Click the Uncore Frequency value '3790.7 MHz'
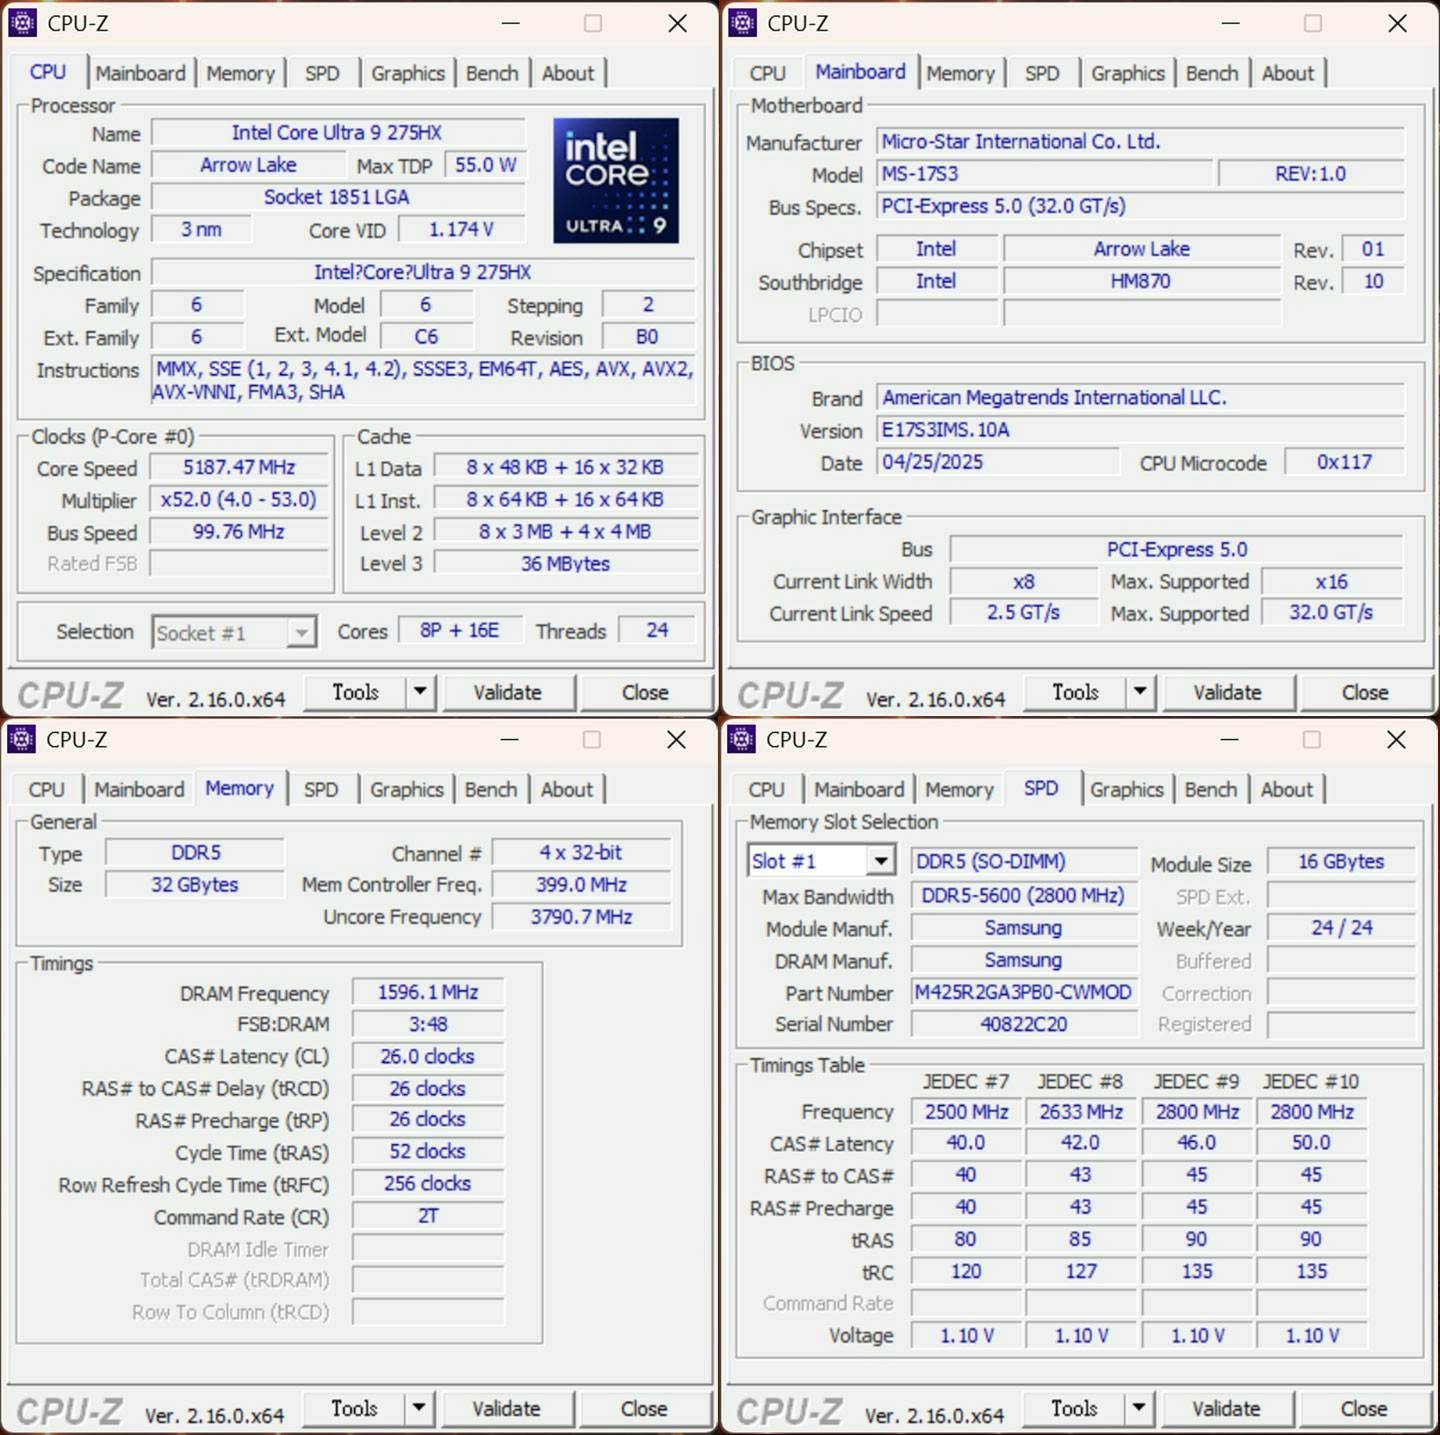 click(582, 917)
